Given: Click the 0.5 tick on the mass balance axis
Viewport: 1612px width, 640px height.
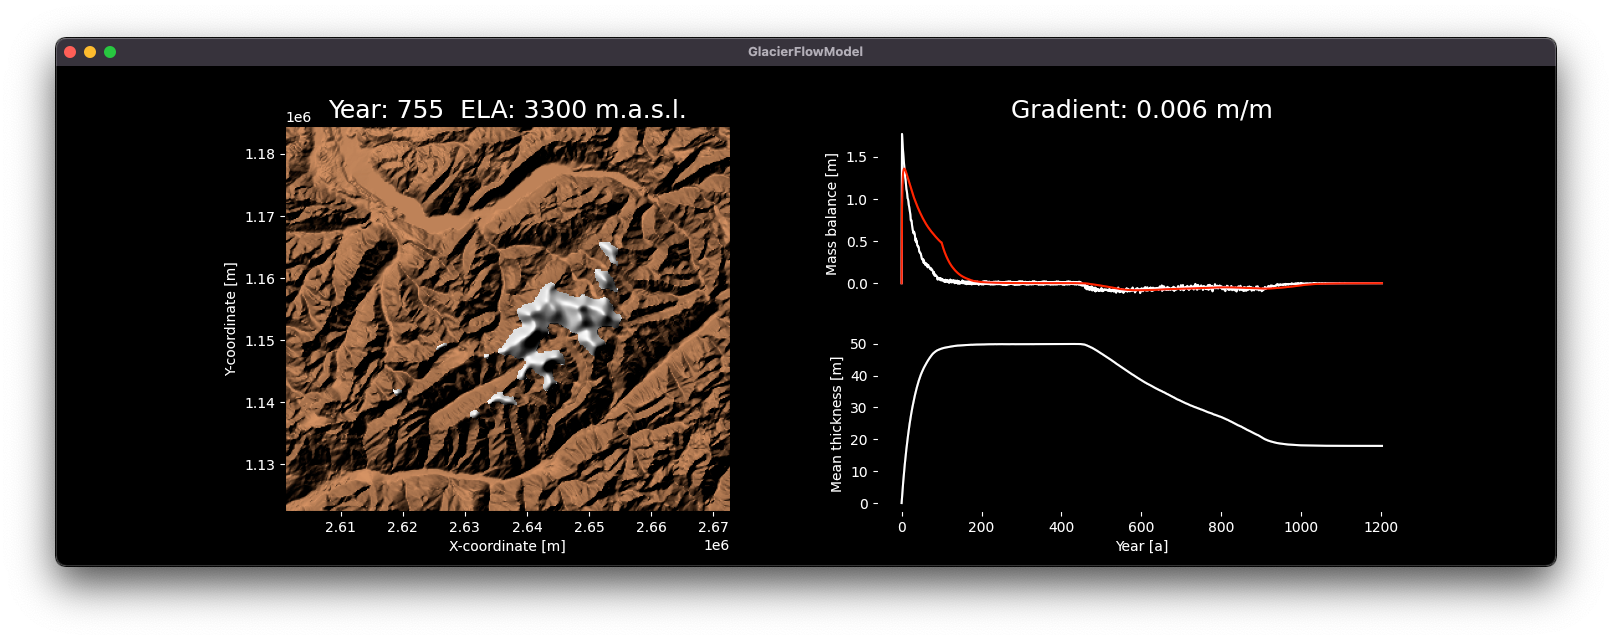Looking at the screenshot, I should 857,242.
